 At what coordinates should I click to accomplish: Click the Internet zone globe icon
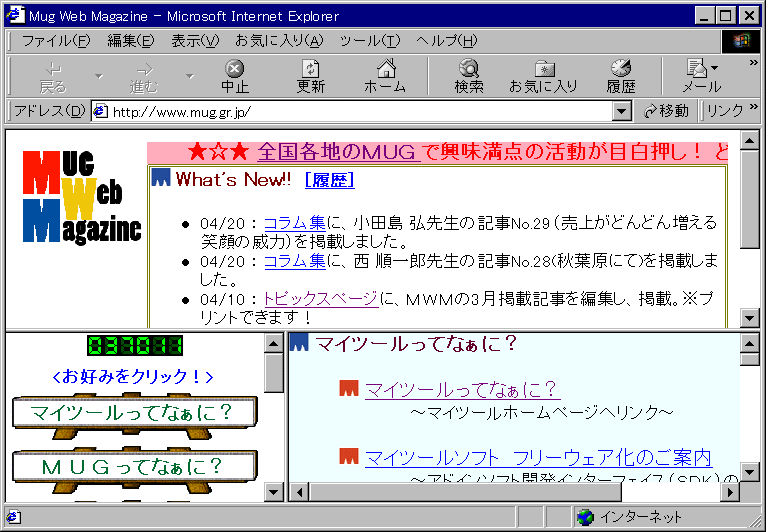click(585, 516)
